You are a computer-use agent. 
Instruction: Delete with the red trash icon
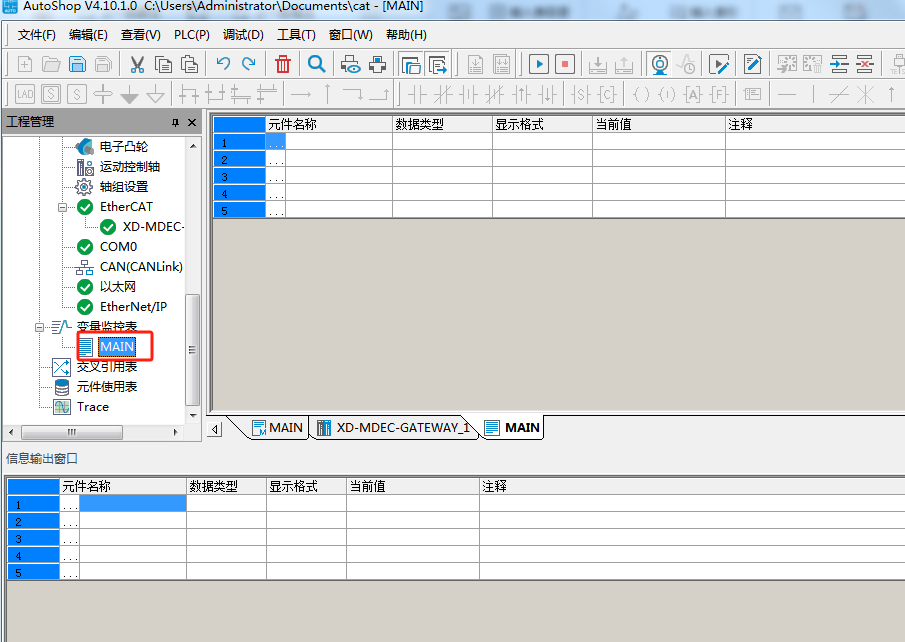283,64
